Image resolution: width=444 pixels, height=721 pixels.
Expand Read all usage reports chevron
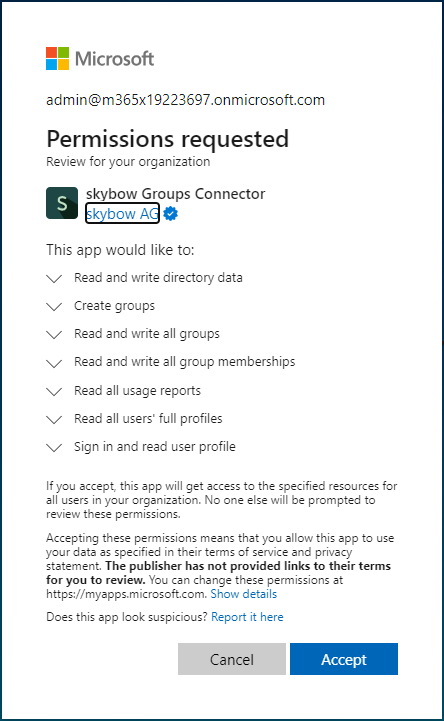[x=54, y=391]
